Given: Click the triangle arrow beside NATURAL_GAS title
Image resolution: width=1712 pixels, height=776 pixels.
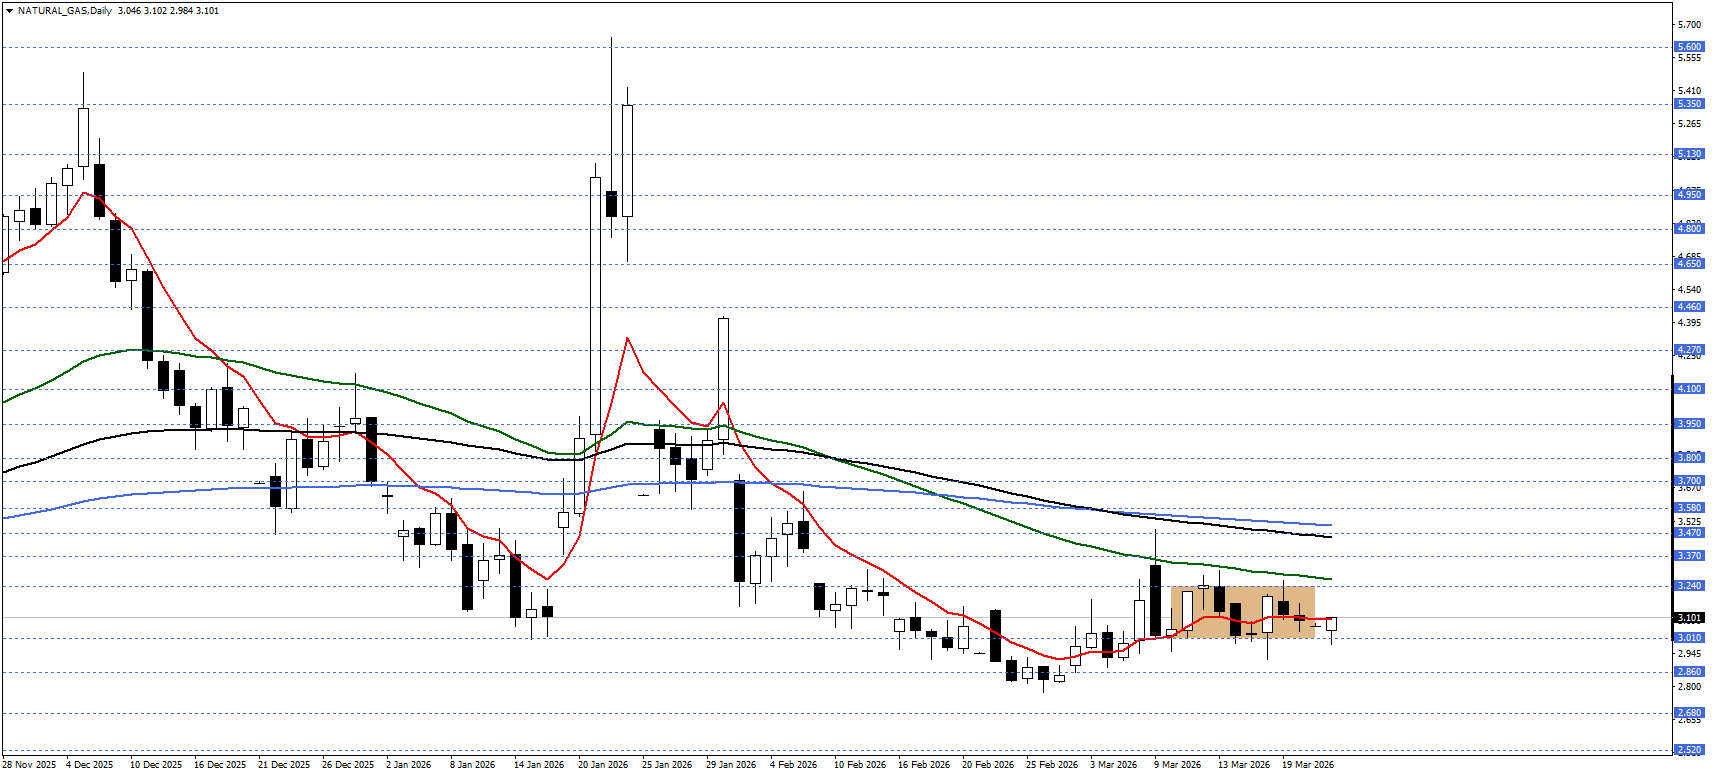Looking at the screenshot, I should tap(9, 11).
